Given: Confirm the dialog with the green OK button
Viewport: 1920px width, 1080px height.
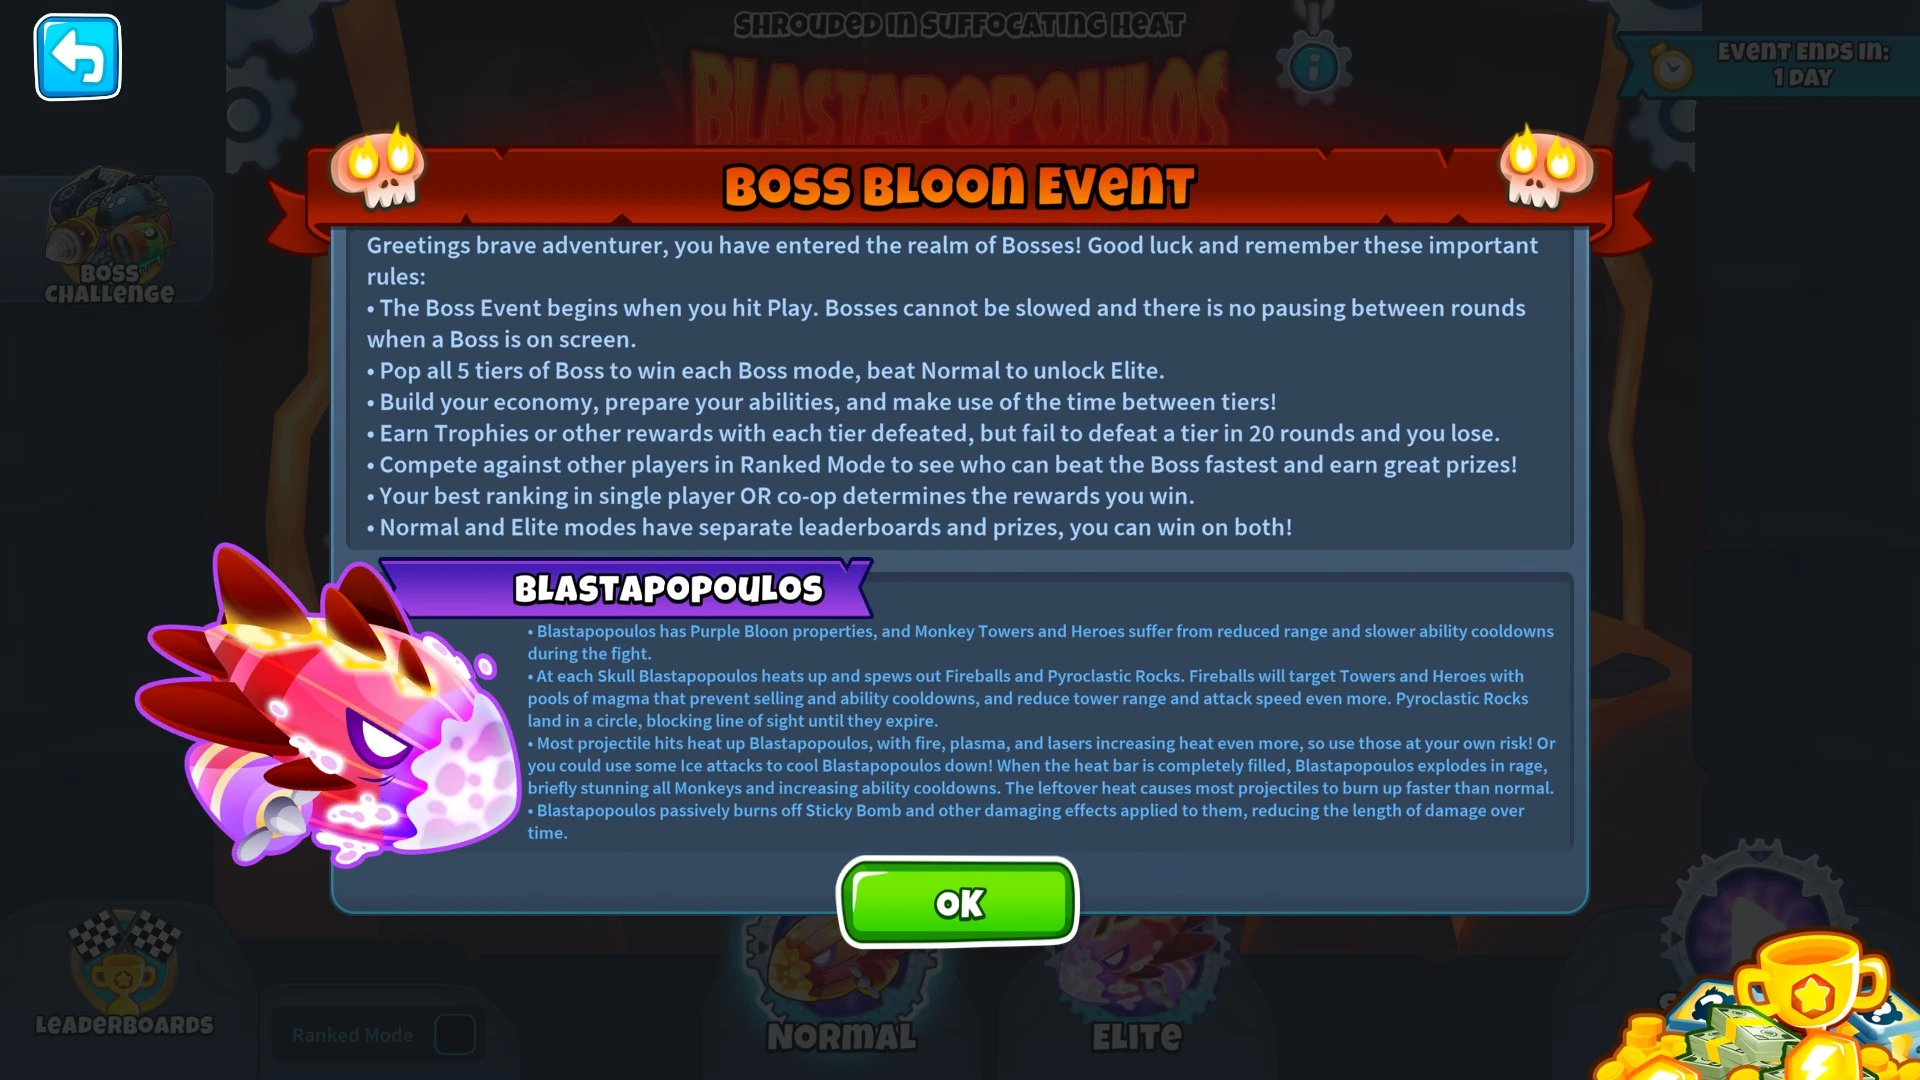Looking at the screenshot, I should (958, 902).
